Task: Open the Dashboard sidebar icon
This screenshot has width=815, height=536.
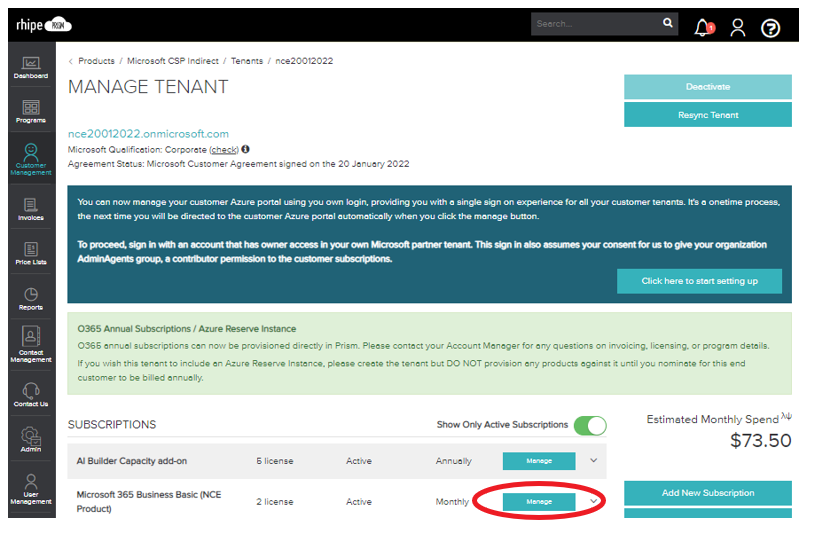Action: point(31,68)
